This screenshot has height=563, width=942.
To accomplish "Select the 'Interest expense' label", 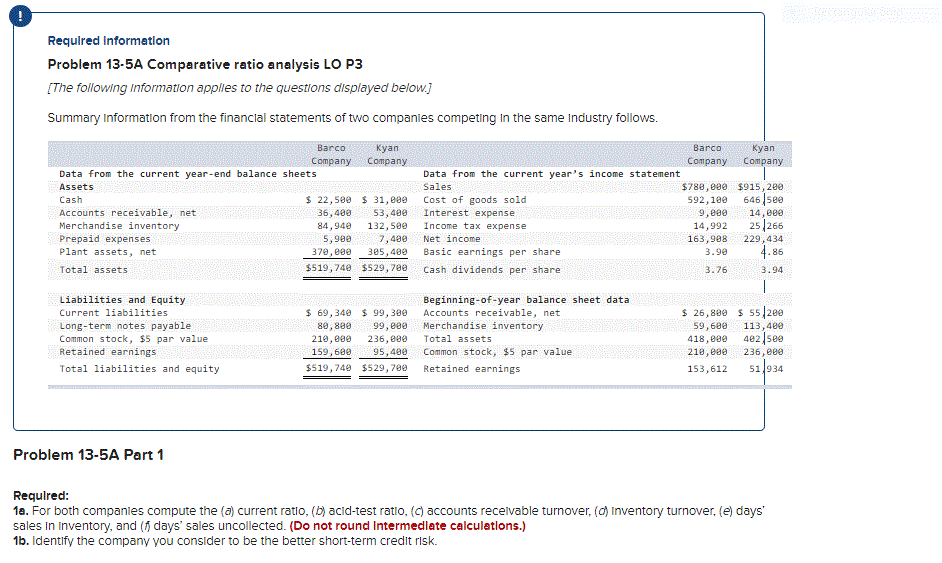I will pos(469,213).
